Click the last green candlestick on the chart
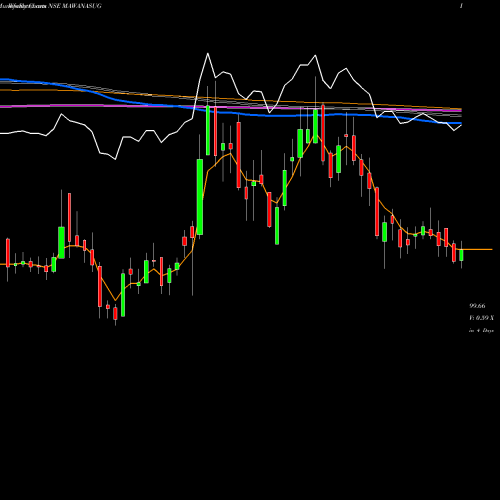Screen dimensions: 500x500 (461, 255)
